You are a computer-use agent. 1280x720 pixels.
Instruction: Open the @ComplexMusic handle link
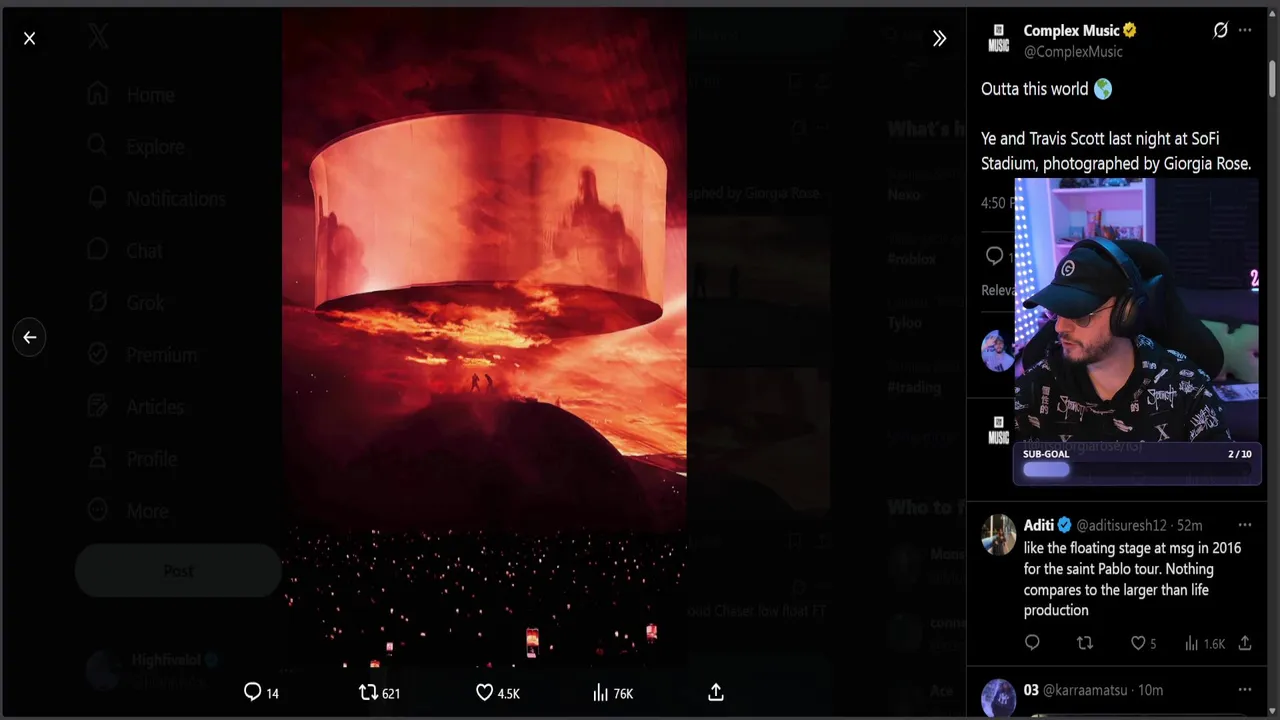pos(1073,51)
